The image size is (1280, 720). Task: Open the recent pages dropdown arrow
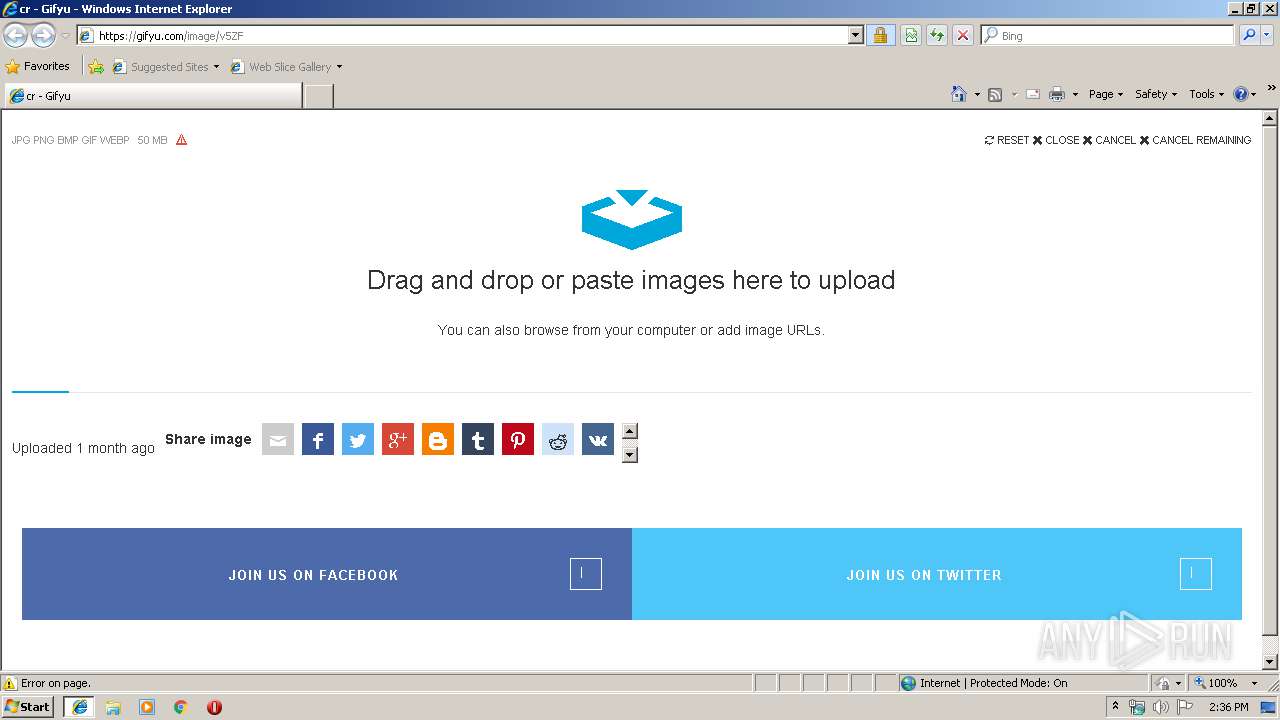tap(65, 36)
